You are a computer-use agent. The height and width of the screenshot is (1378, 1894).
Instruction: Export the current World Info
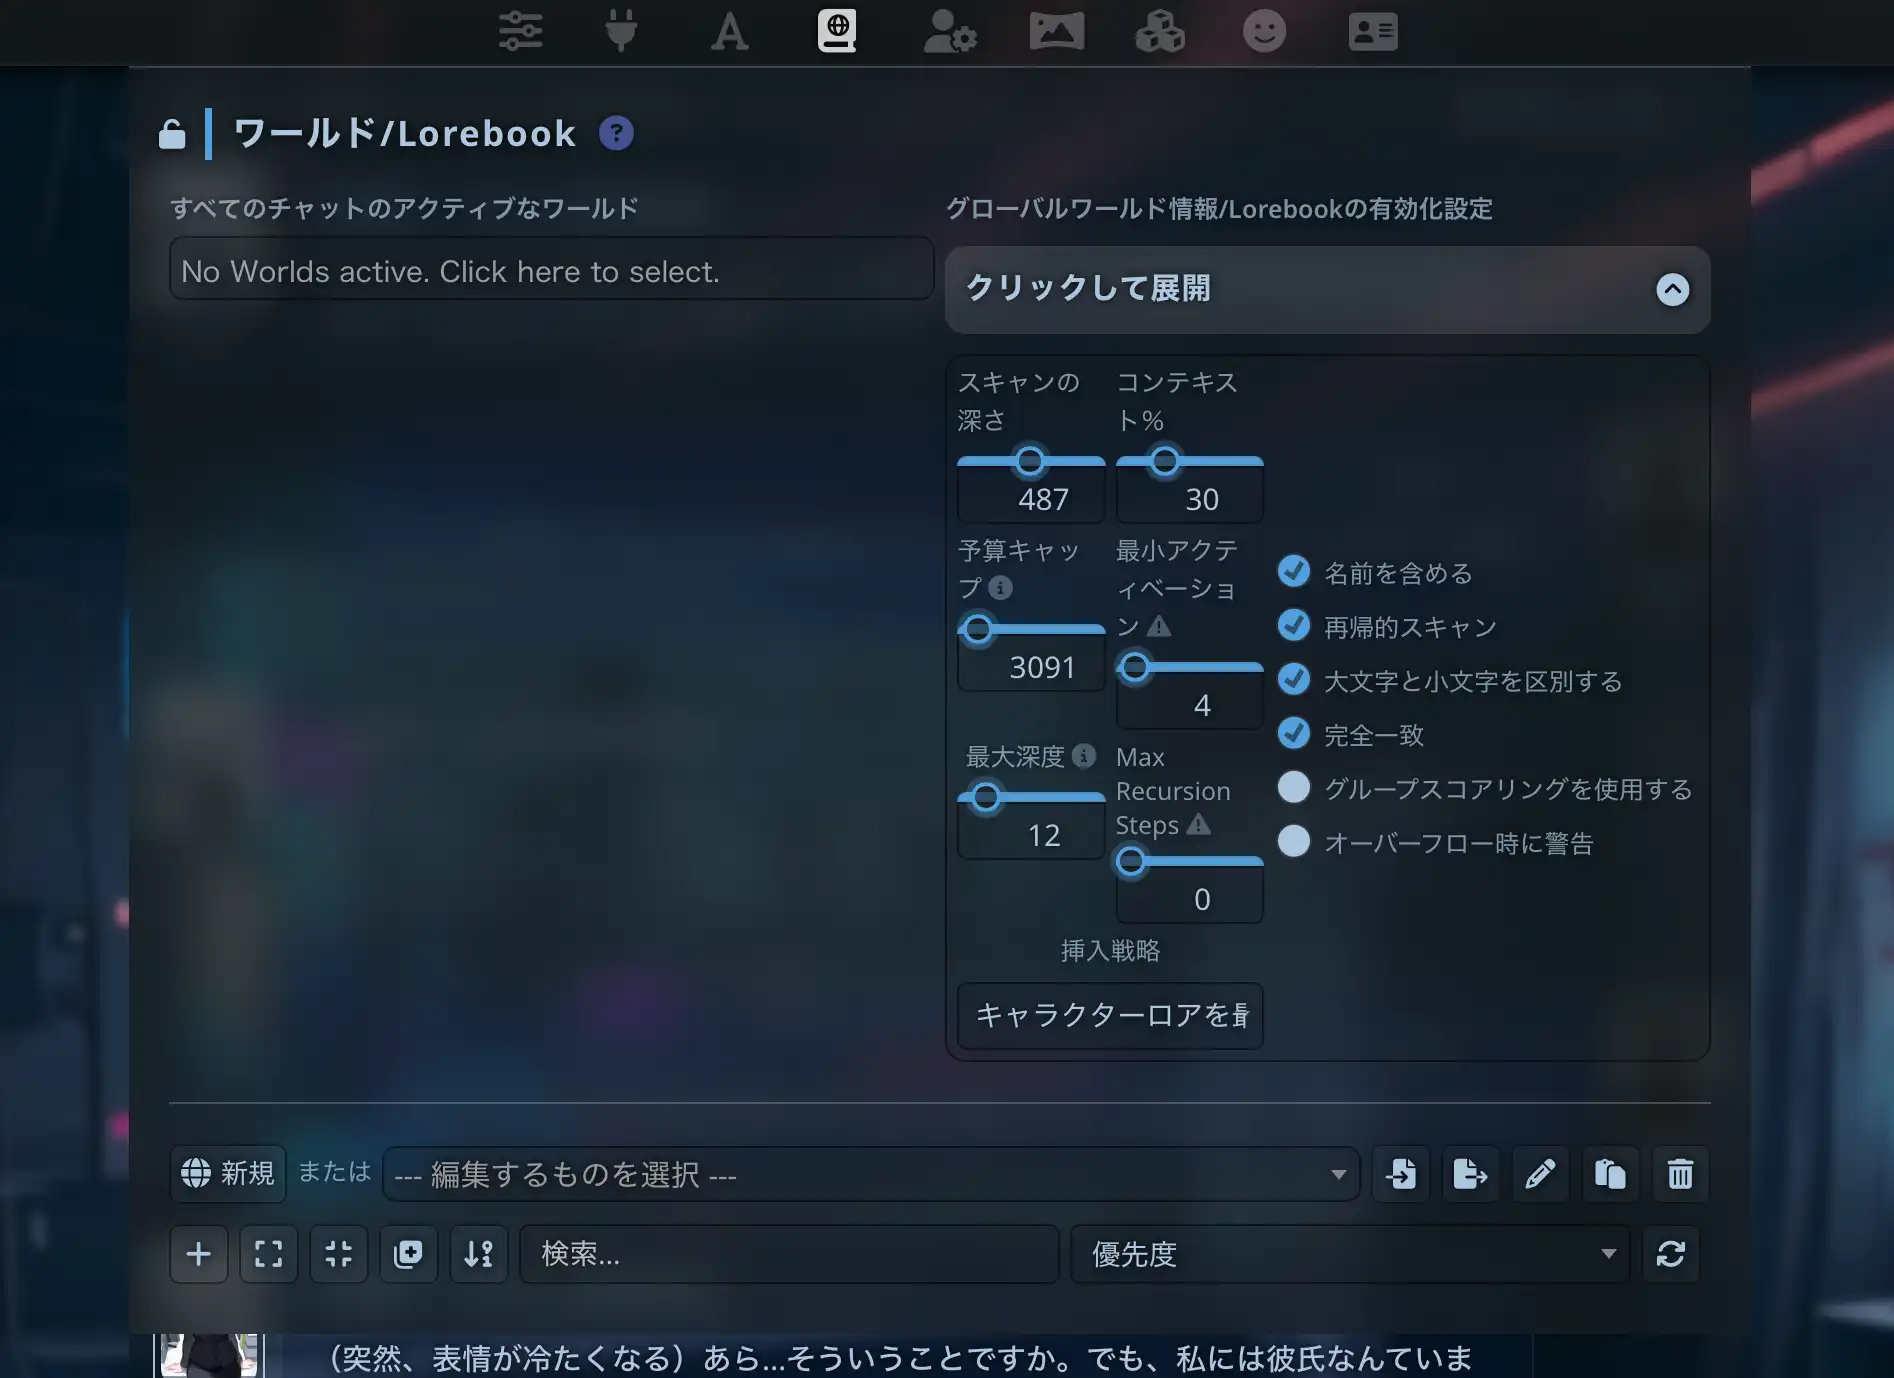(x=1470, y=1174)
